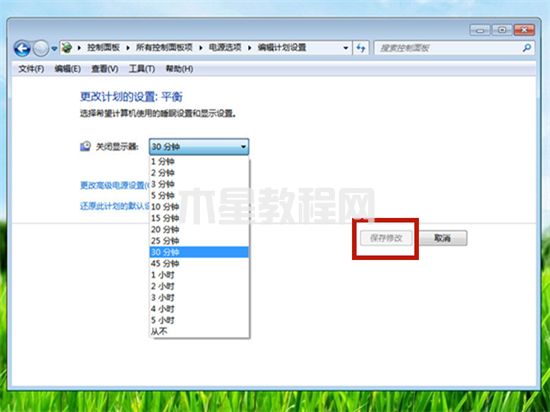The height and width of the screenshot is (412, 550).
Task: Expand arrow after 所有控制面板项 breadcrumb
Action: pyautogui.click(x=201, y=48)
